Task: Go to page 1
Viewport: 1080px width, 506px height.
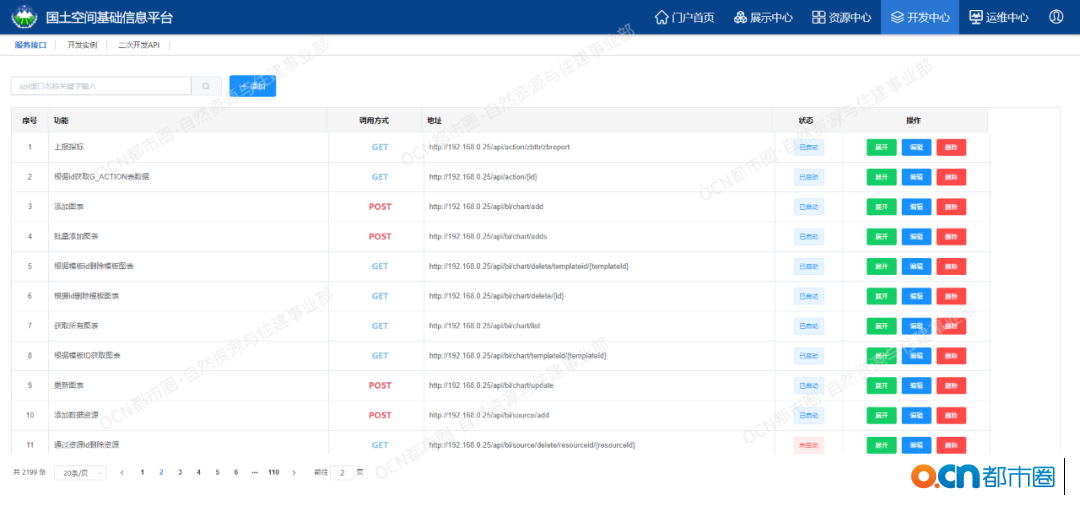Action: click(143, 472)
